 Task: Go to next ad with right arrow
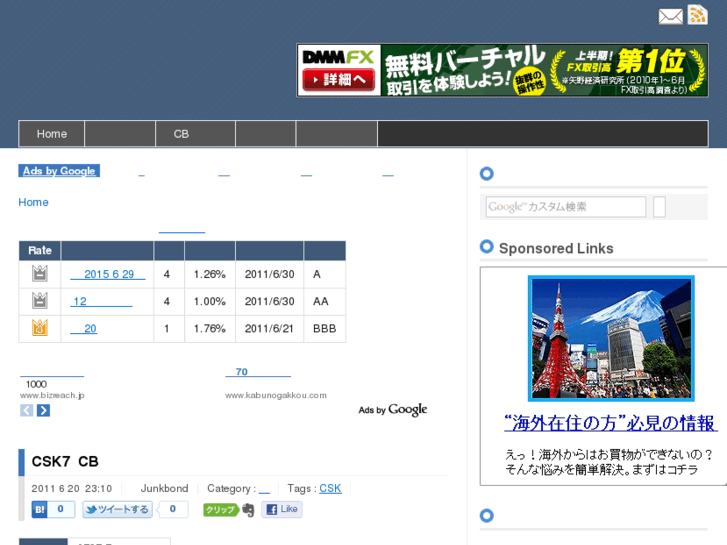tap(43, 410)
